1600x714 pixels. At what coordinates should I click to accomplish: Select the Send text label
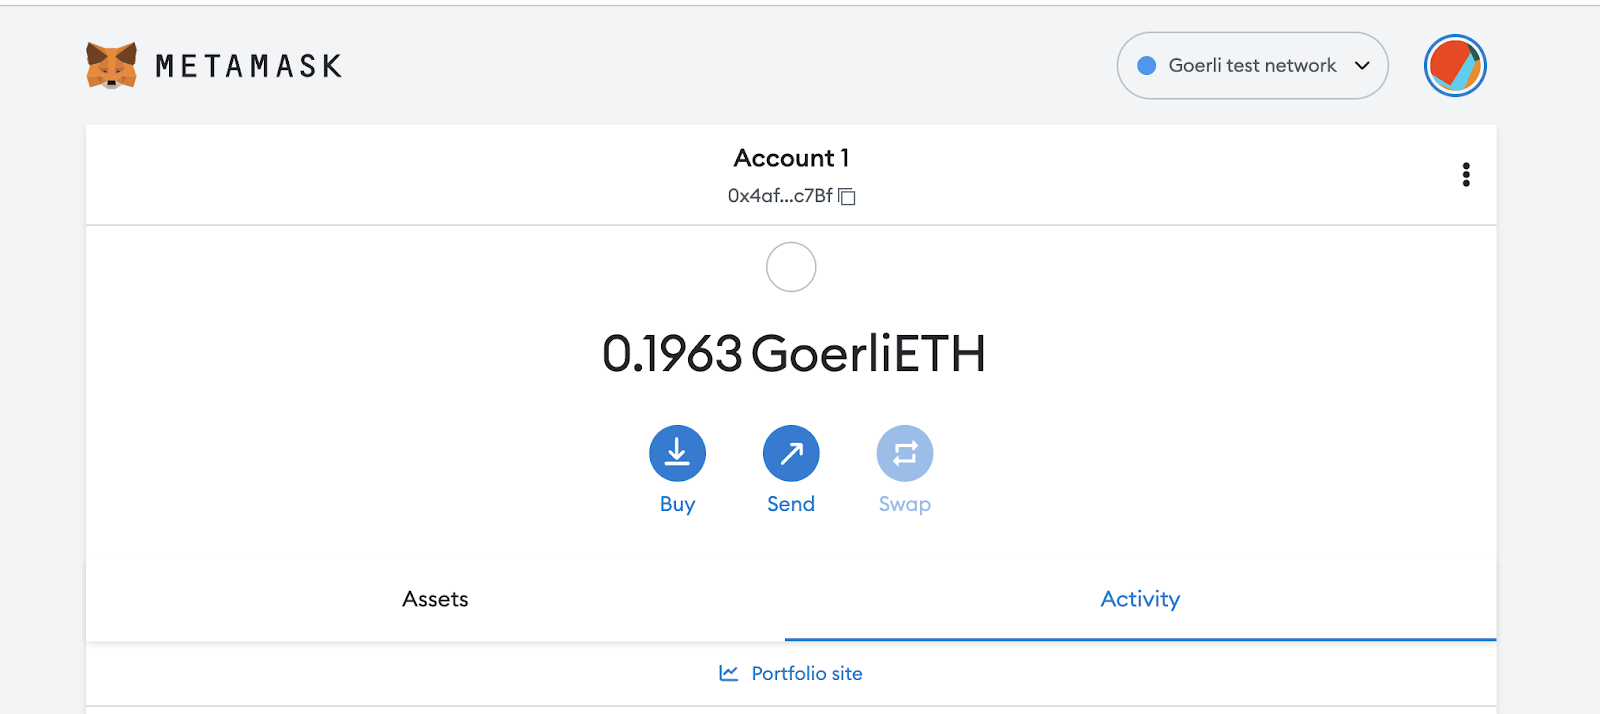click(x=791, y=504)
